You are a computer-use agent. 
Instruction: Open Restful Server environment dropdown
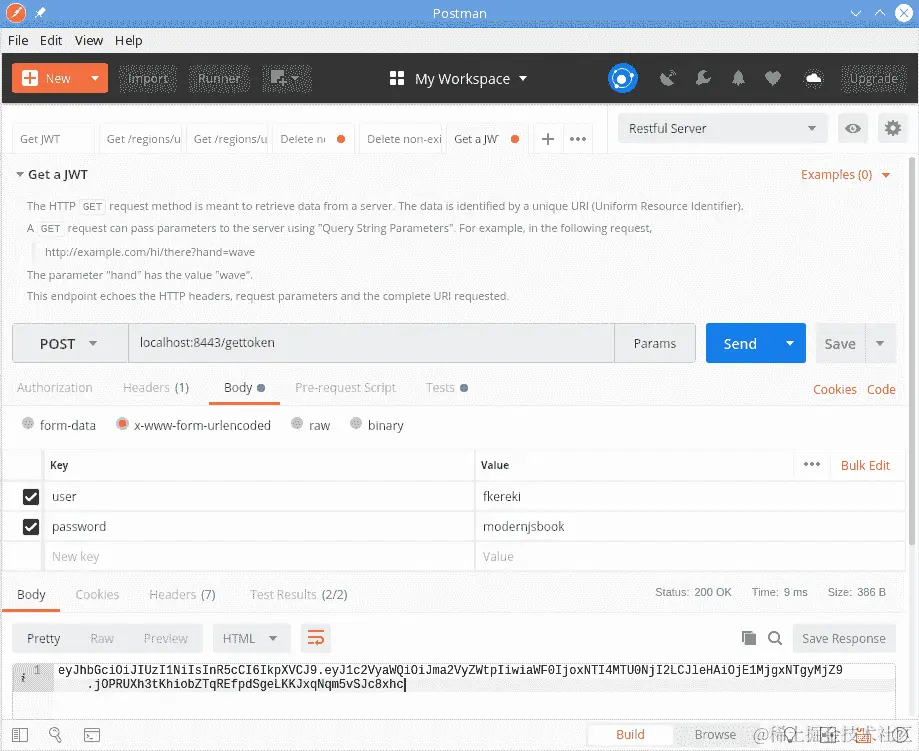click(x=723, y=128)
